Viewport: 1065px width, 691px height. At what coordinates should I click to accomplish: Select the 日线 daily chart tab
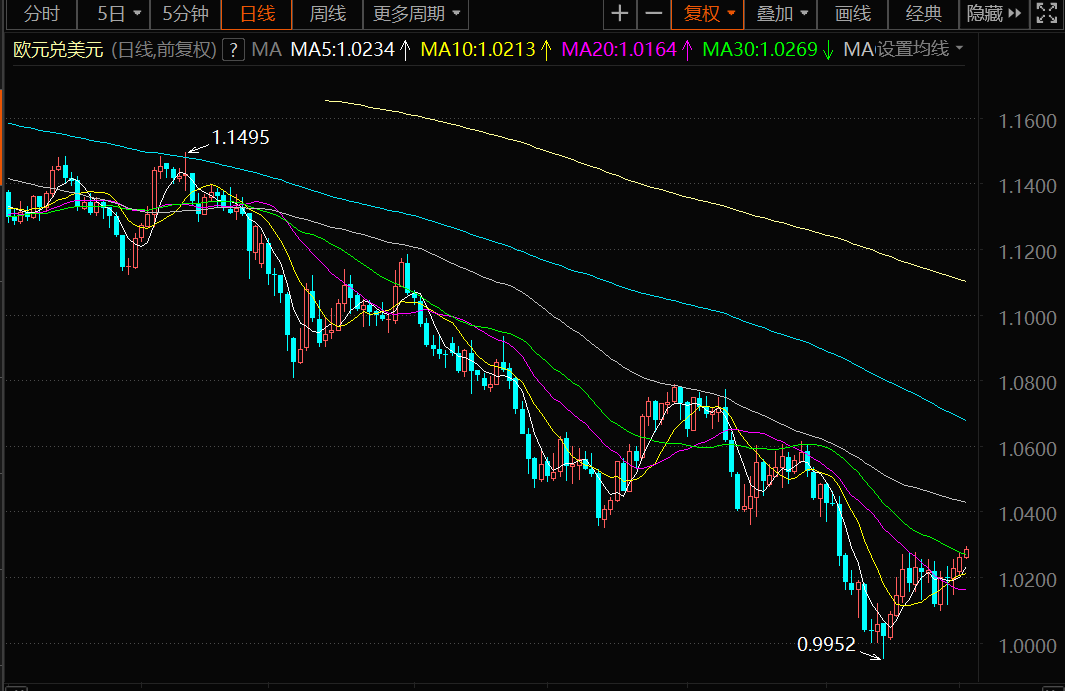click(257, 14)
